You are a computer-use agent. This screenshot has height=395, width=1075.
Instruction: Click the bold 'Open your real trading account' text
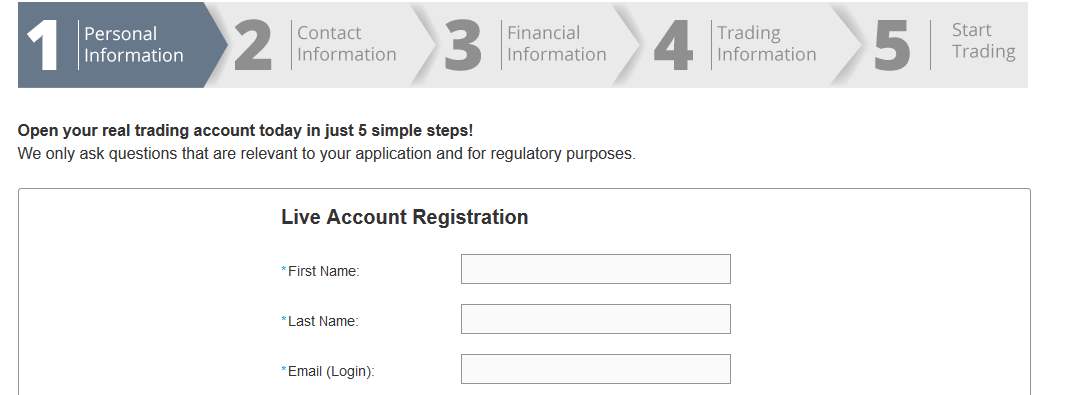[245, 130]
